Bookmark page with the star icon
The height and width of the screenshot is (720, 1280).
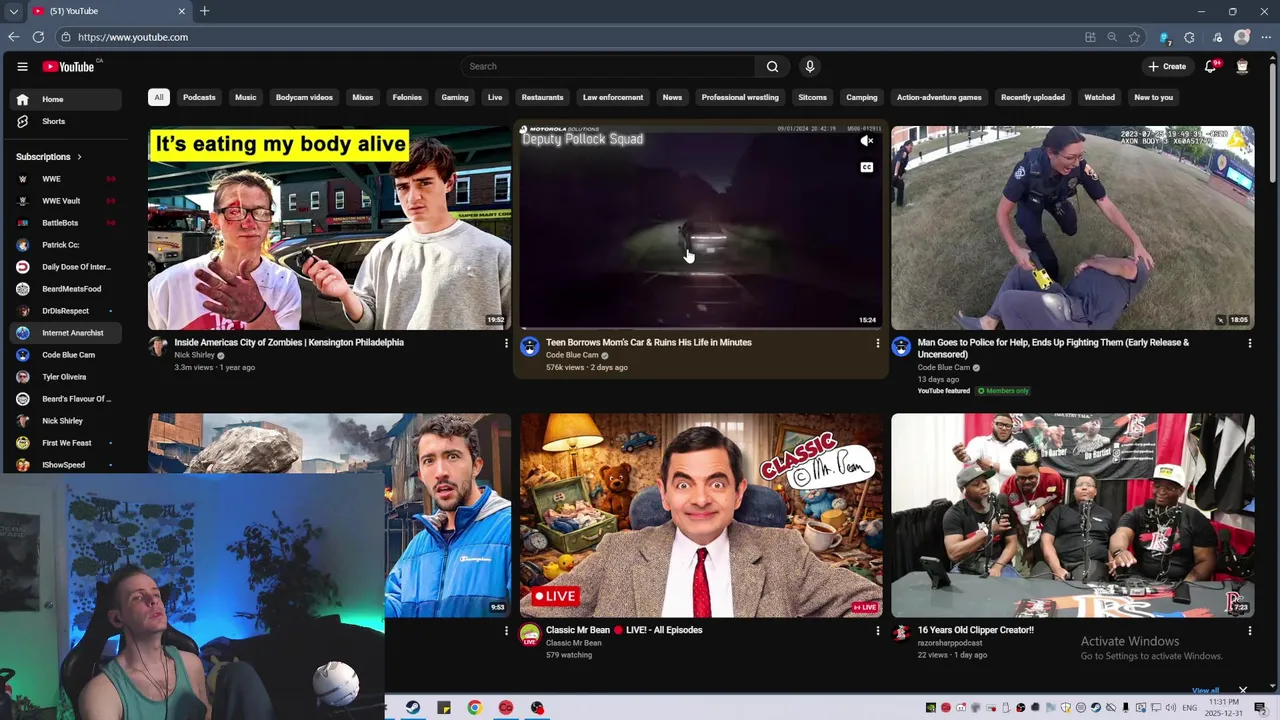pyautogui.click(x=1134, y=37)
